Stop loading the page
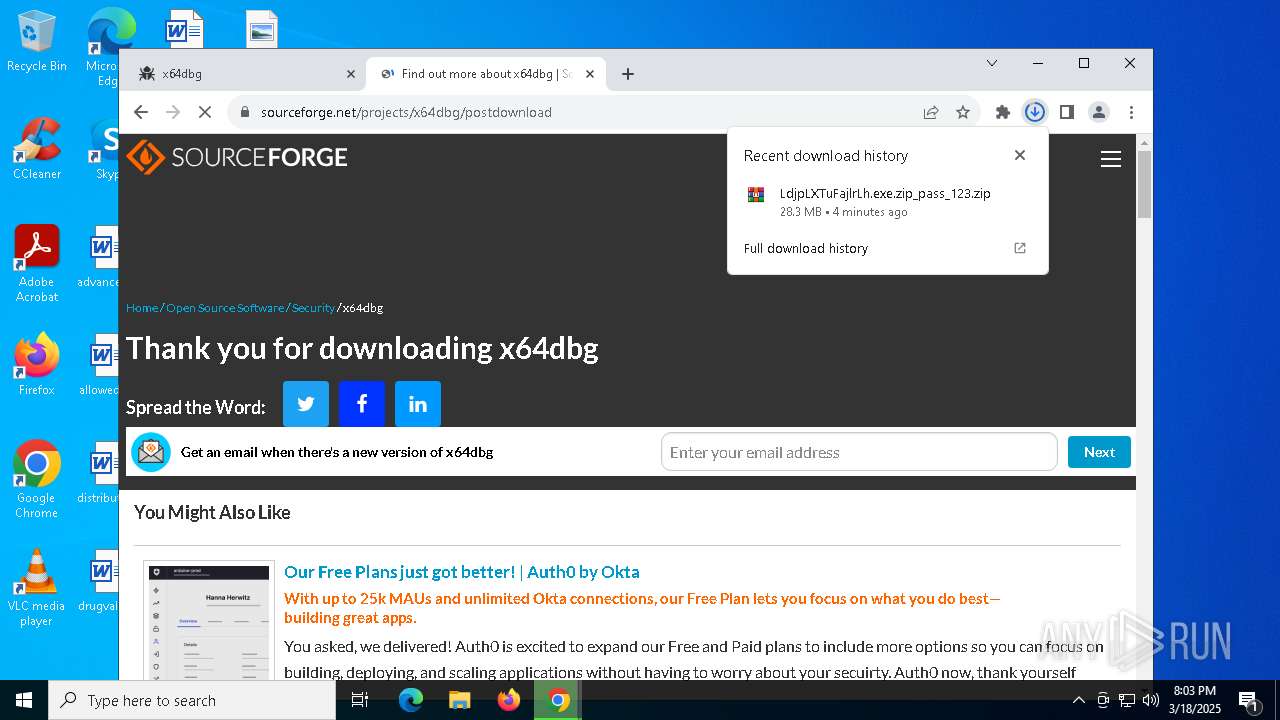The height and width of the screenshot is (720, 1280). point(205,112)
